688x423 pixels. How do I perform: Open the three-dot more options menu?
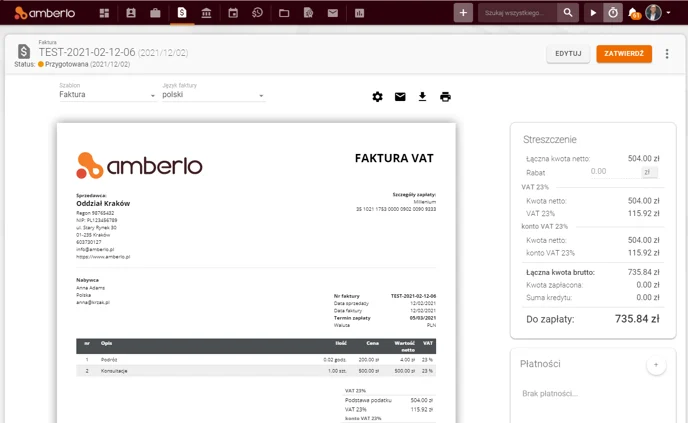click(667, 54)
